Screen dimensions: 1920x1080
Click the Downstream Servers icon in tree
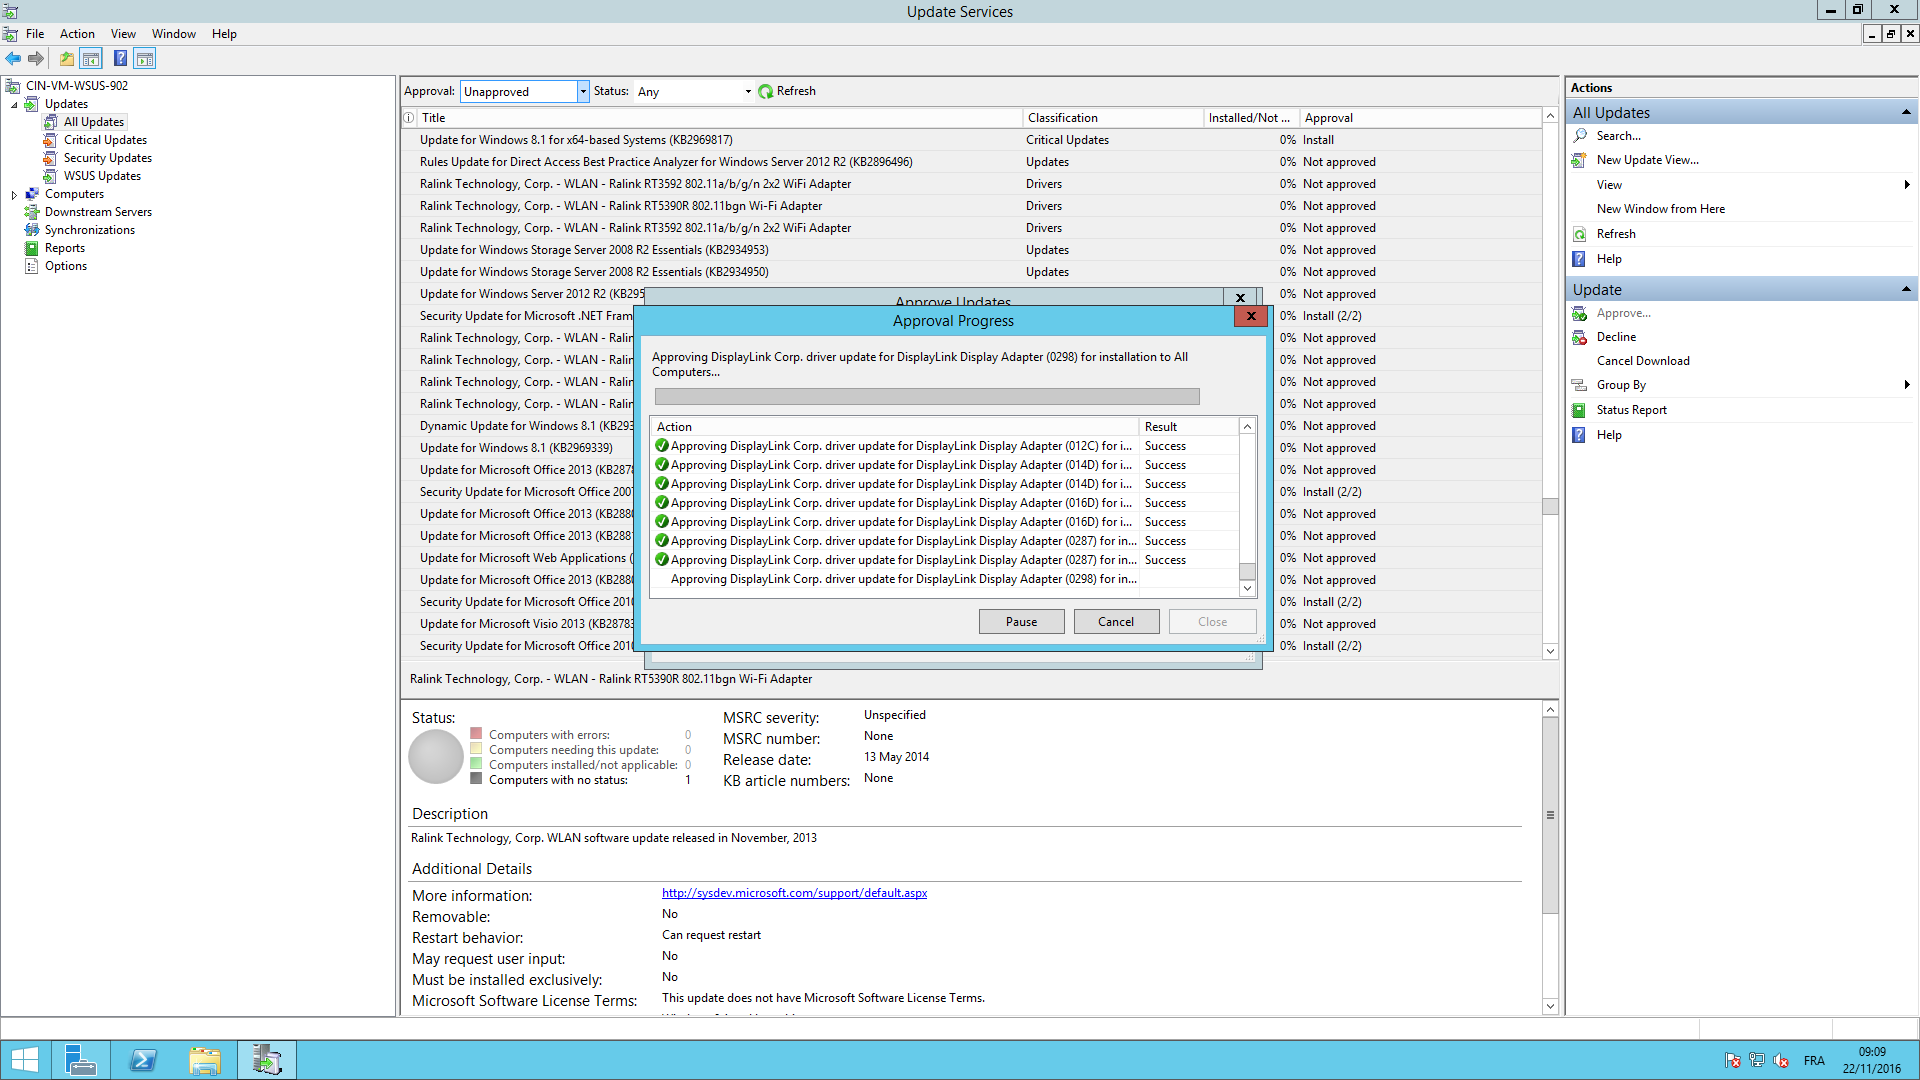click(x=32, y=212)
